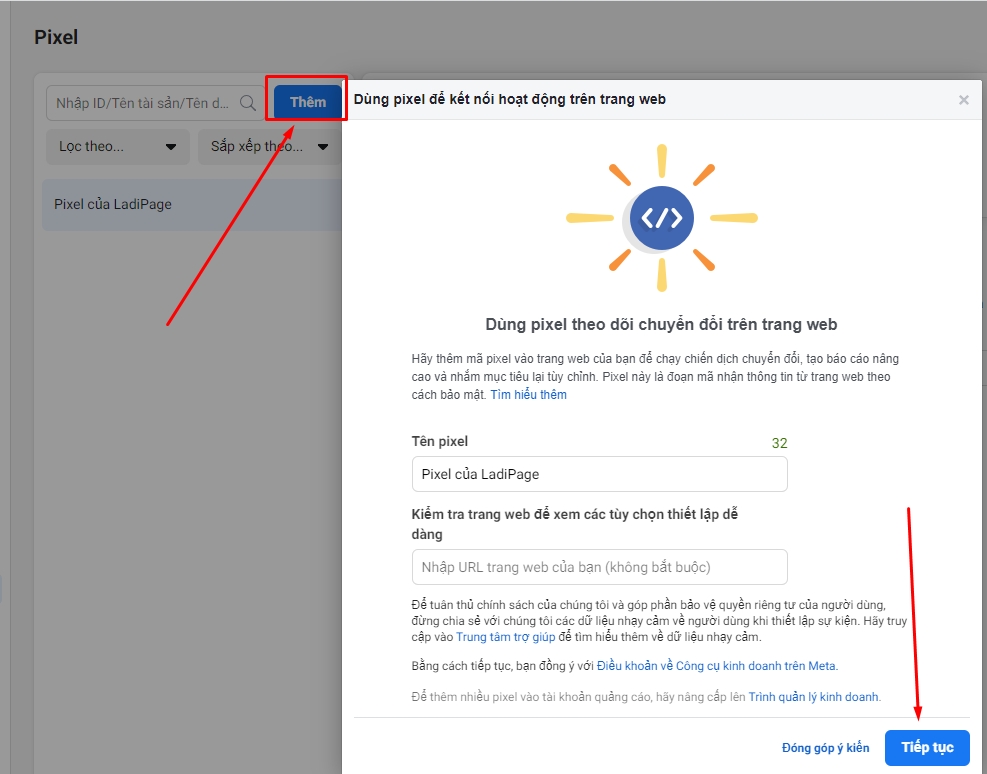Click the dialog title bar text

(x=510, y=99)
